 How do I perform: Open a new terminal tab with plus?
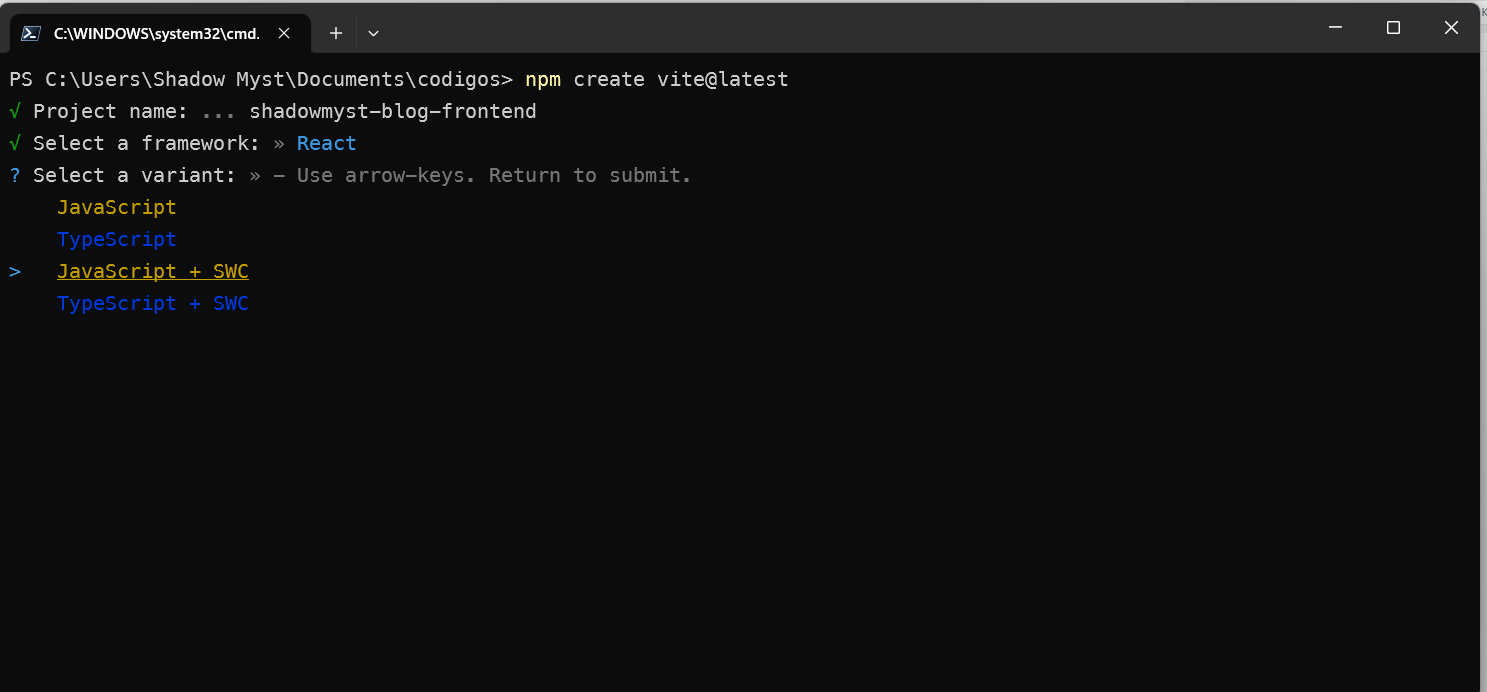pyautogui.click(x=336, y=33)
